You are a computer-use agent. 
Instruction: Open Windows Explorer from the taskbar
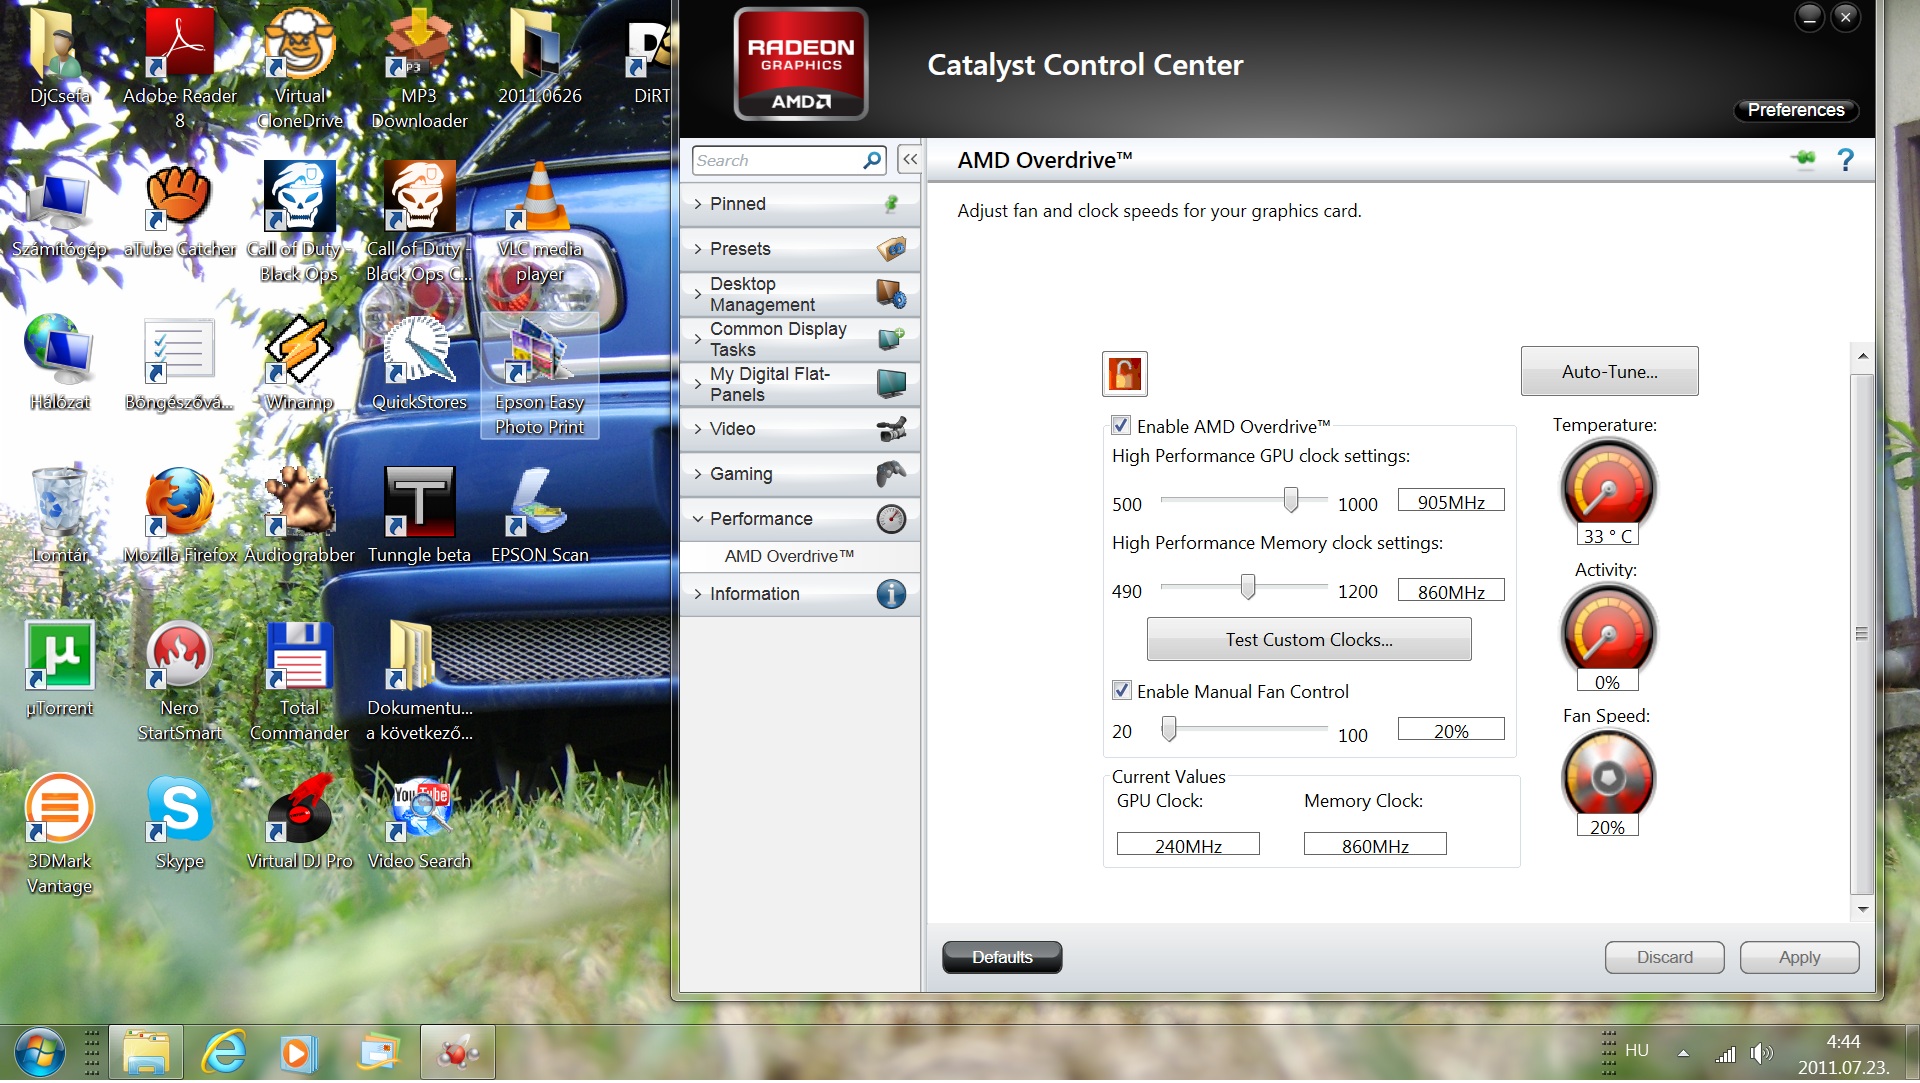click(146, 1053)
